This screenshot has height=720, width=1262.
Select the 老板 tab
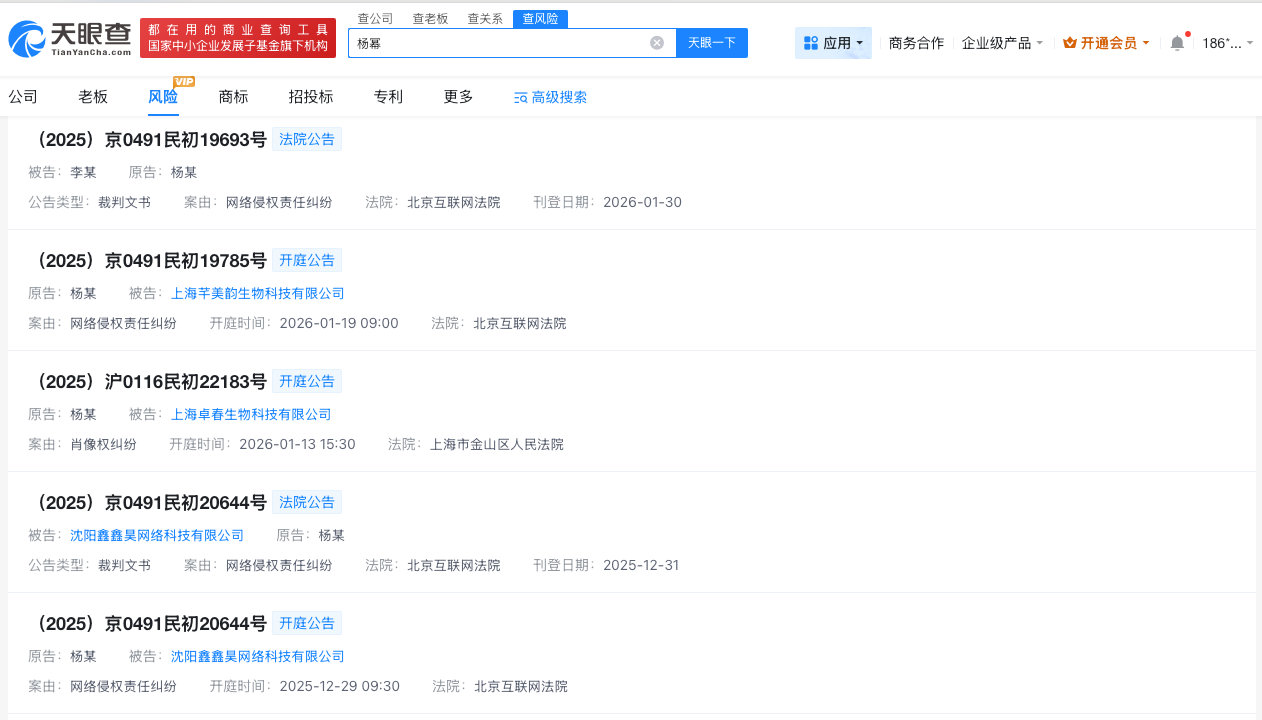coord(92,97)
